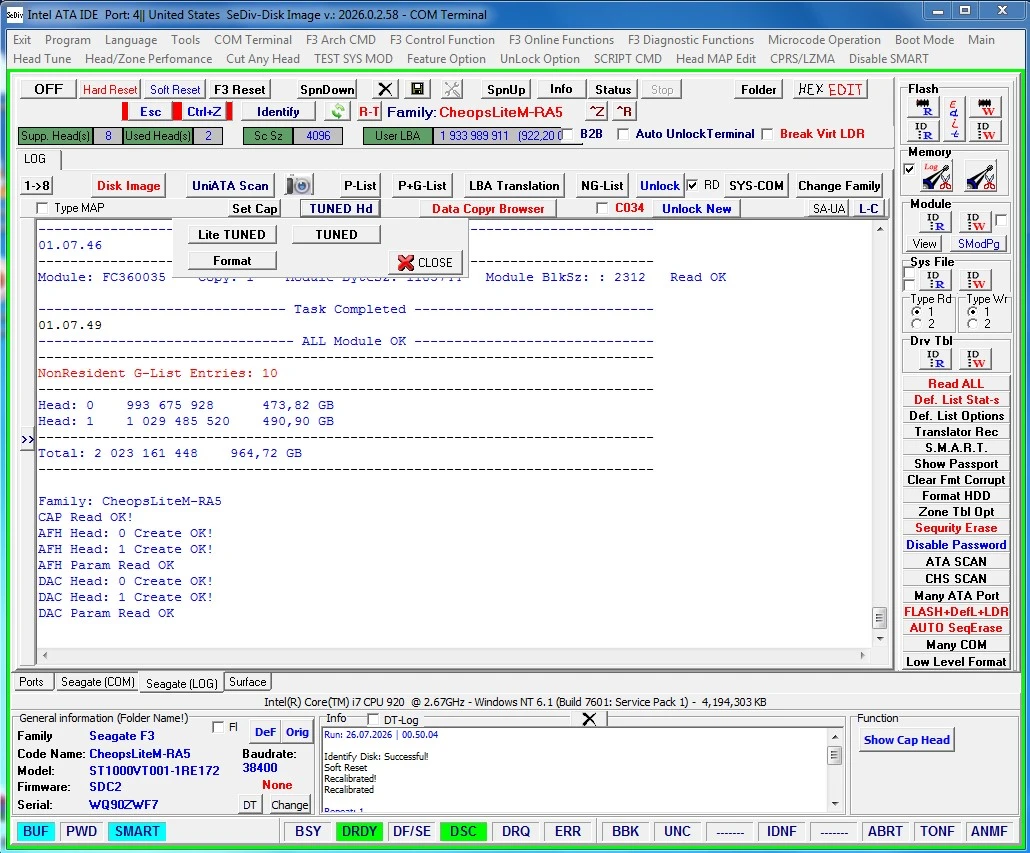Select Type Wr option 2
This screenshot has width=1030, height=853.
[972, 324]
